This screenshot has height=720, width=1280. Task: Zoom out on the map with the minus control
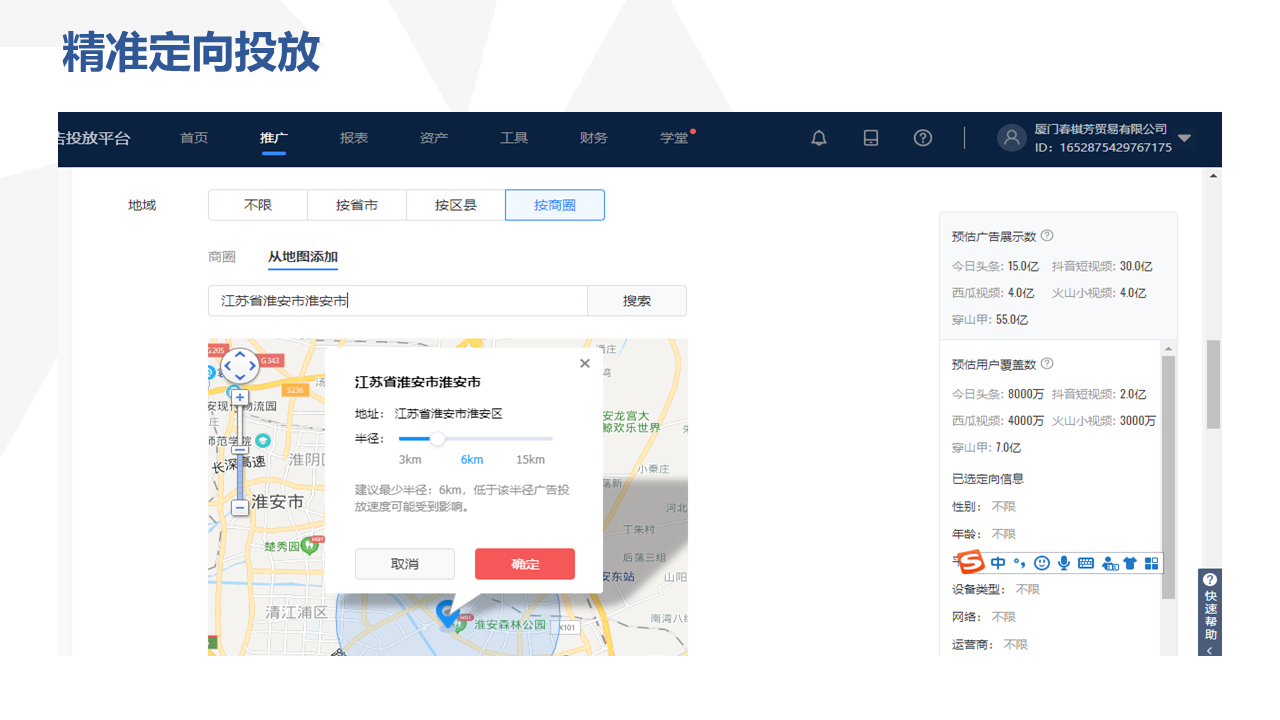click(240, 508)
